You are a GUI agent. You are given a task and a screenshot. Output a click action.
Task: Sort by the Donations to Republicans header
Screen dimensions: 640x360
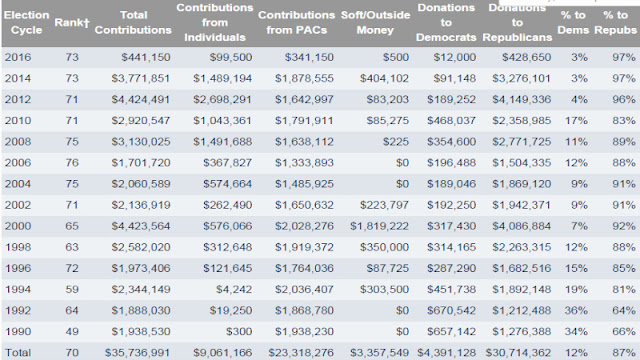[517, 22]
